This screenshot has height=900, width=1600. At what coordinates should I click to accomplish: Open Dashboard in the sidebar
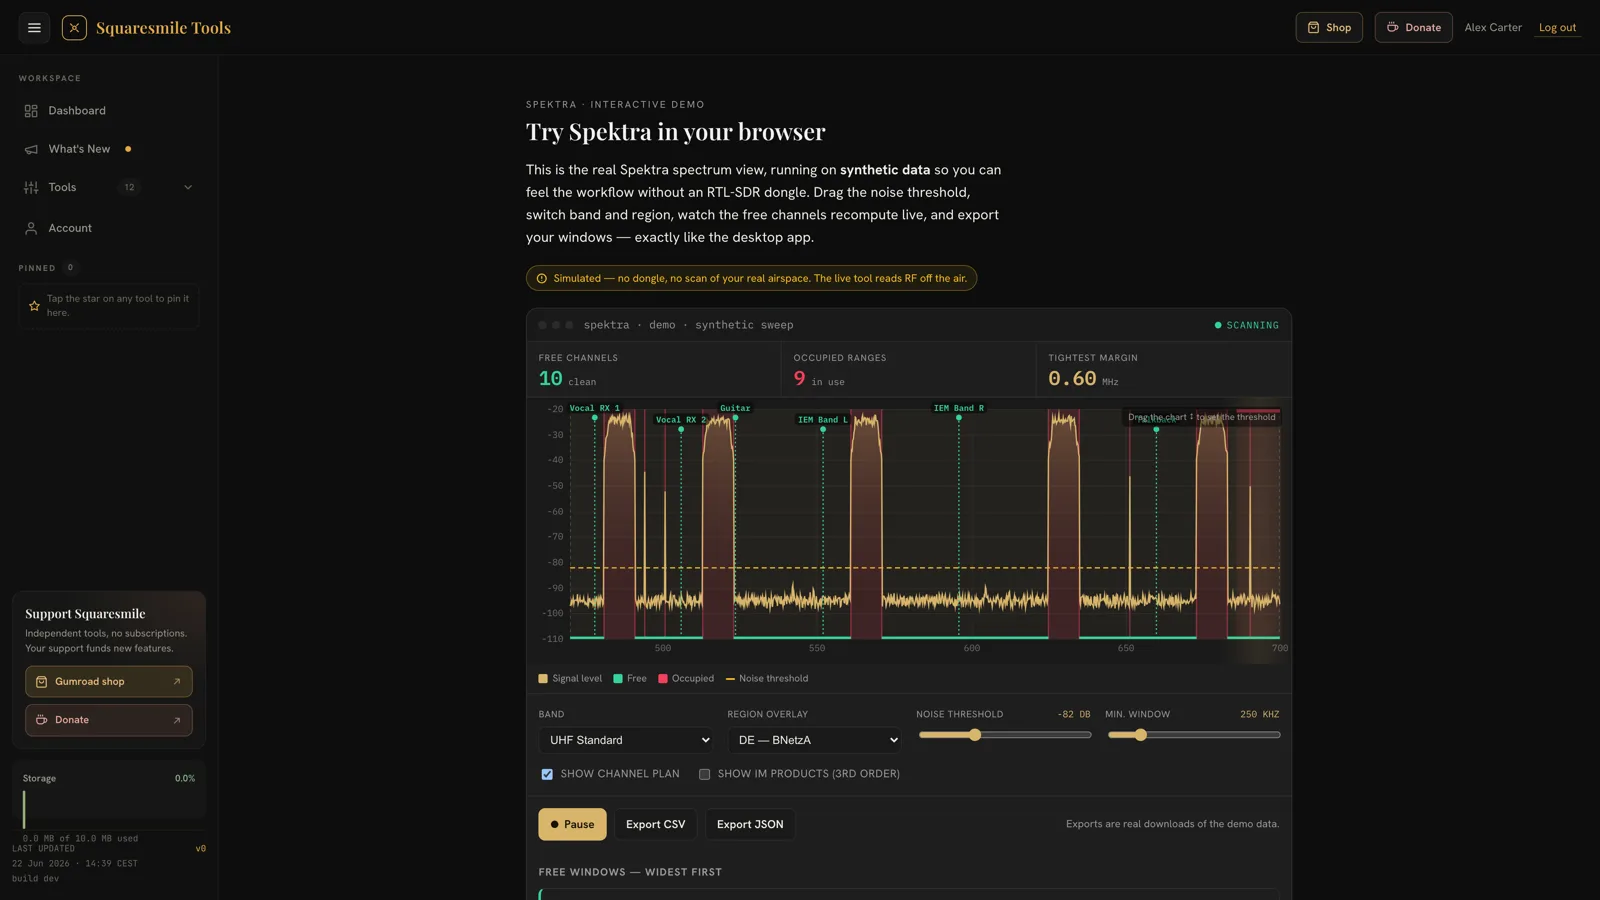(109, 111)
